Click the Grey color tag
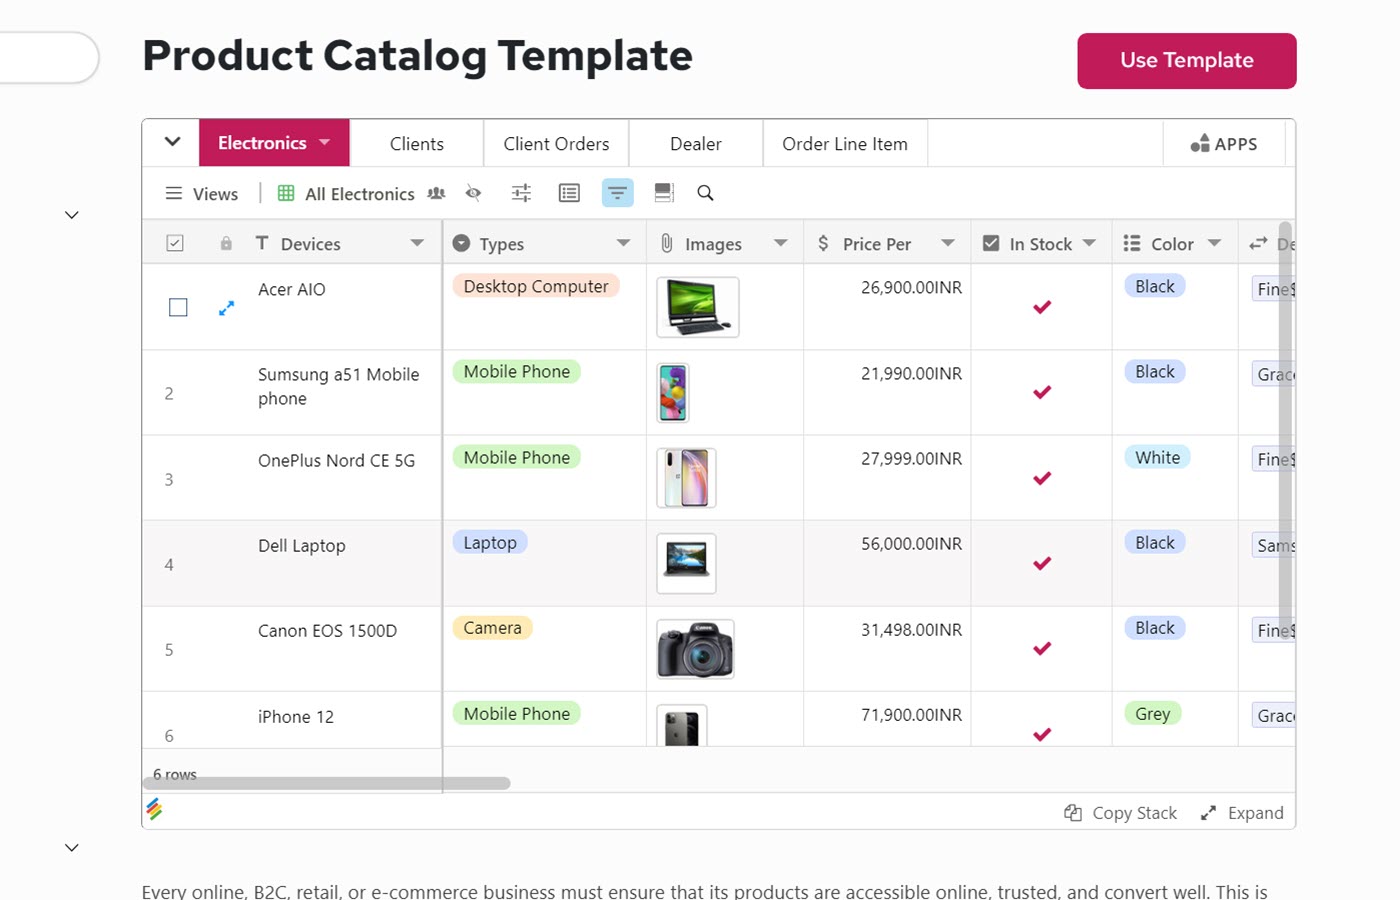The width and height of the screenshot is (1400, 900). click(1152, 713)
